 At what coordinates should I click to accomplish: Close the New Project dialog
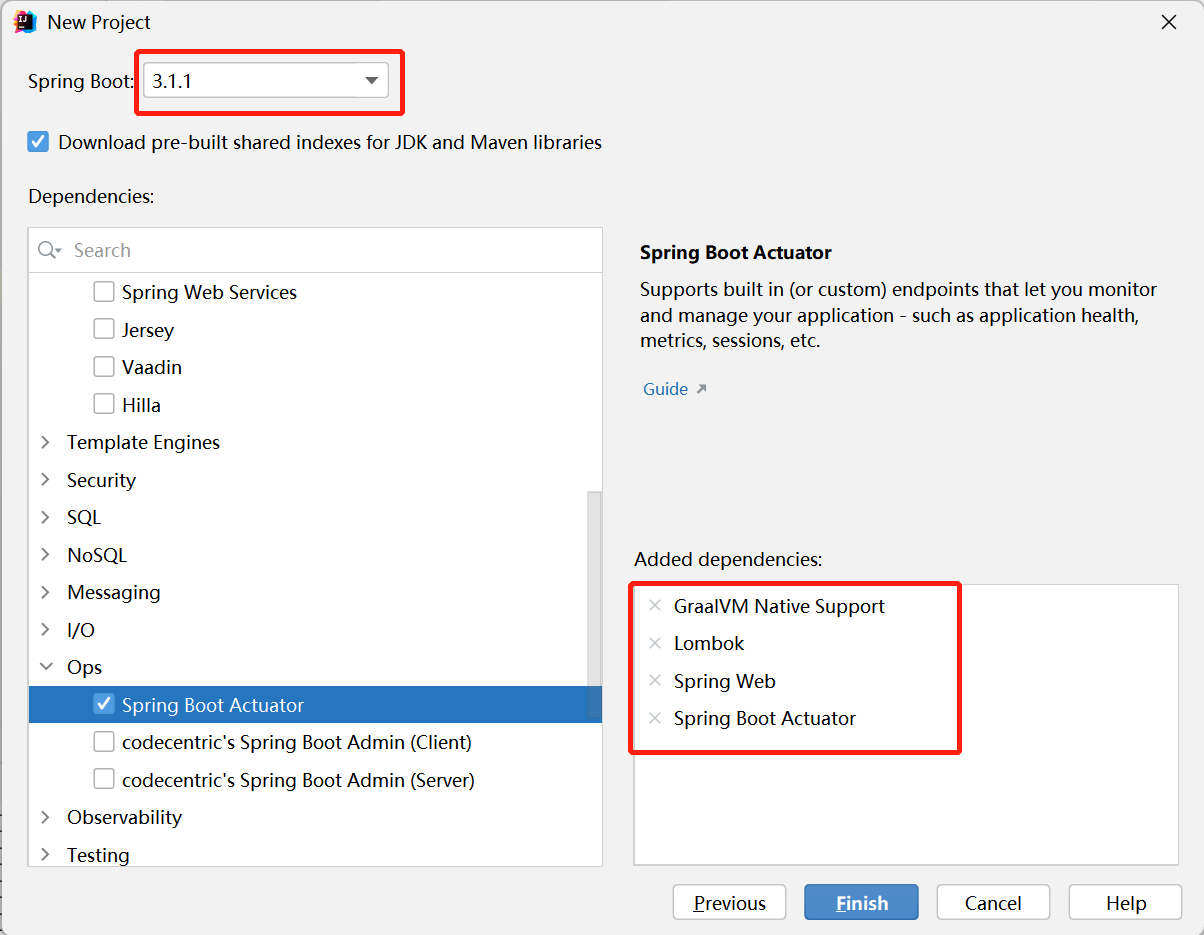coord(1168,22)
